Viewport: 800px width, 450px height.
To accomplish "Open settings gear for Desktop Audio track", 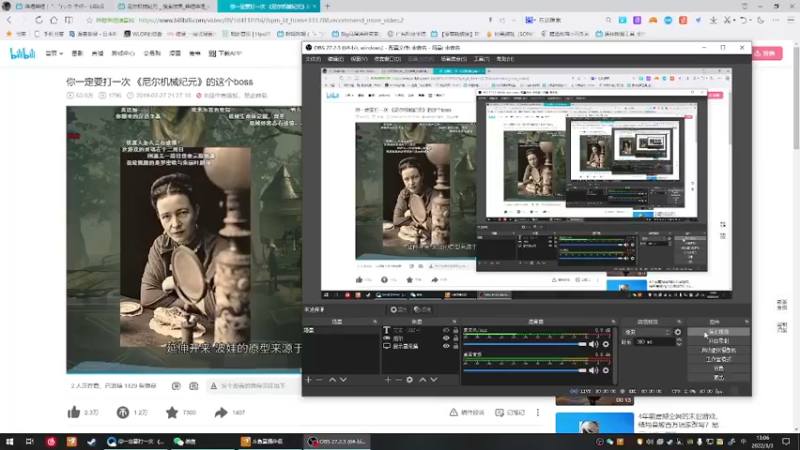I will [606, 370].
